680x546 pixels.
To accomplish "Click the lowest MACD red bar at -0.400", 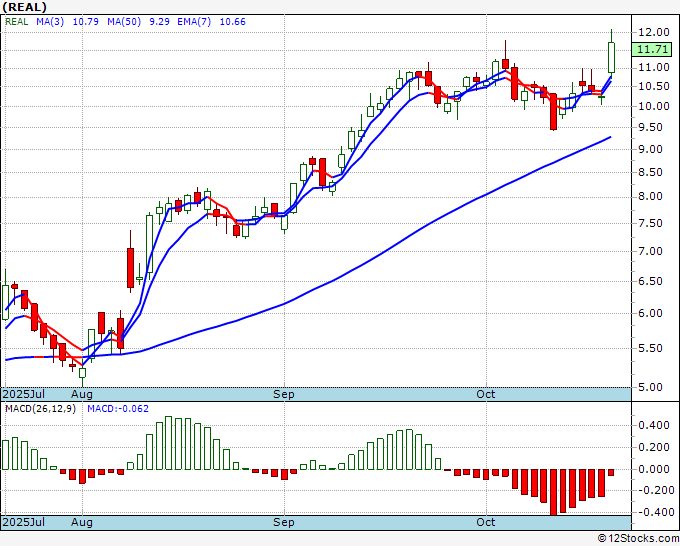I will (553, 492).
